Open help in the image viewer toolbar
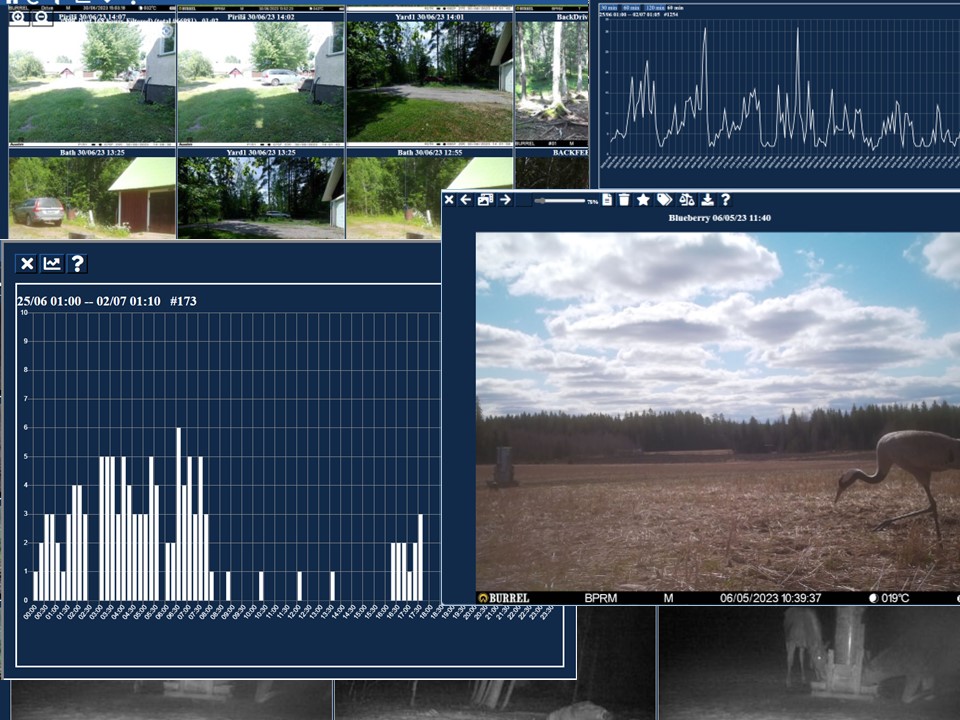The height and width of the screenshot is (720, 960). (726, 200)
